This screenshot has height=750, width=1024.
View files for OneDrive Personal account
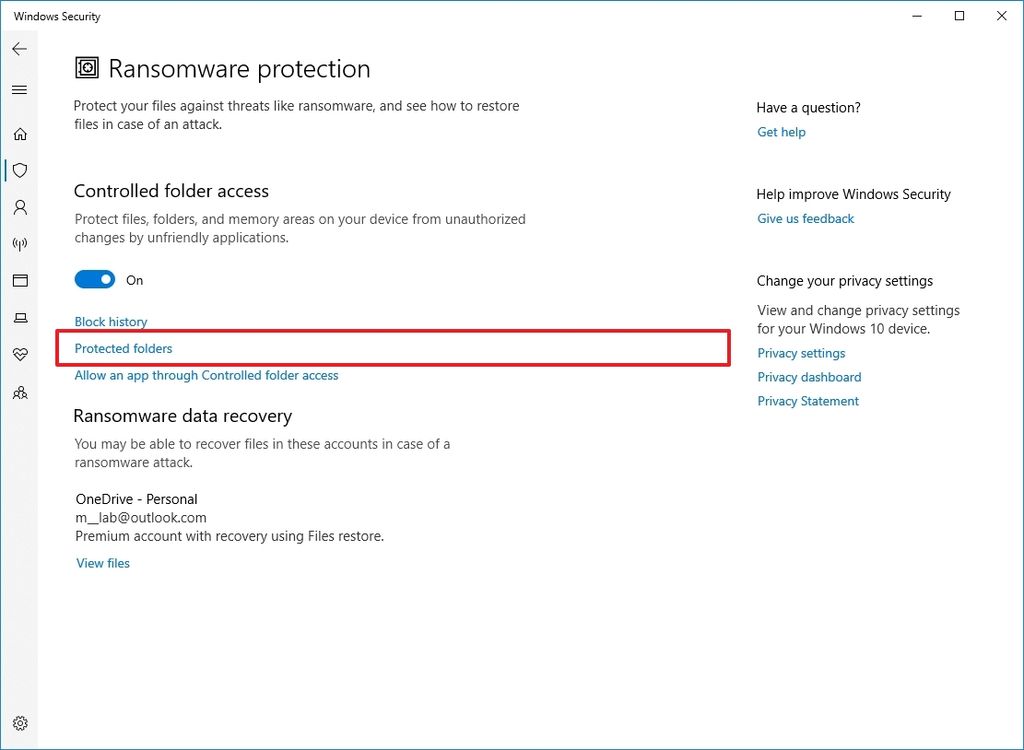103,563
